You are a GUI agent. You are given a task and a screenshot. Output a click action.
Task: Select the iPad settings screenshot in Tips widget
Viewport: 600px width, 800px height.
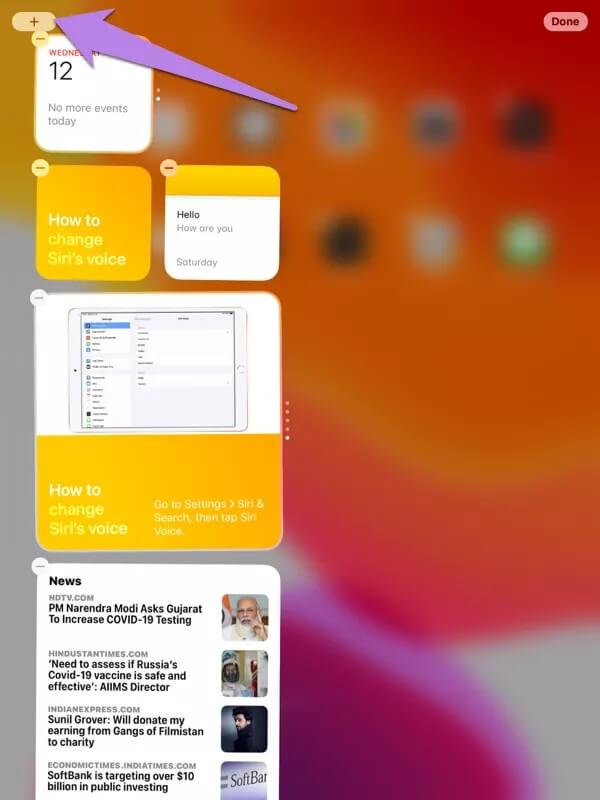click(158, 370)
